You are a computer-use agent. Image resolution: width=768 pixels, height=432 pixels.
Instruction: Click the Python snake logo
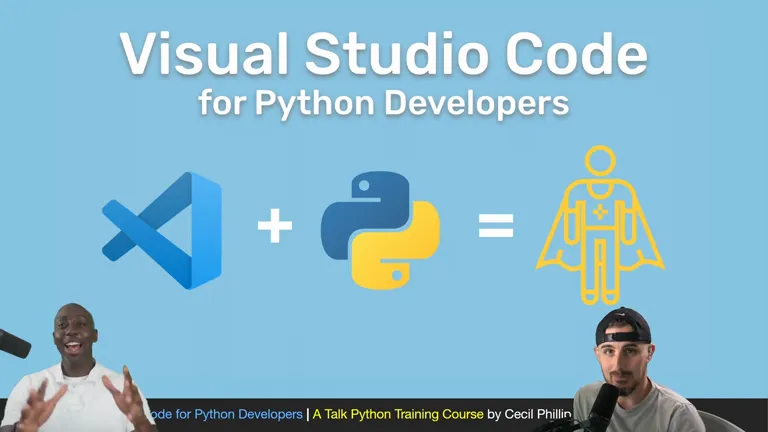pyautogui.click(x=380, y=230)
